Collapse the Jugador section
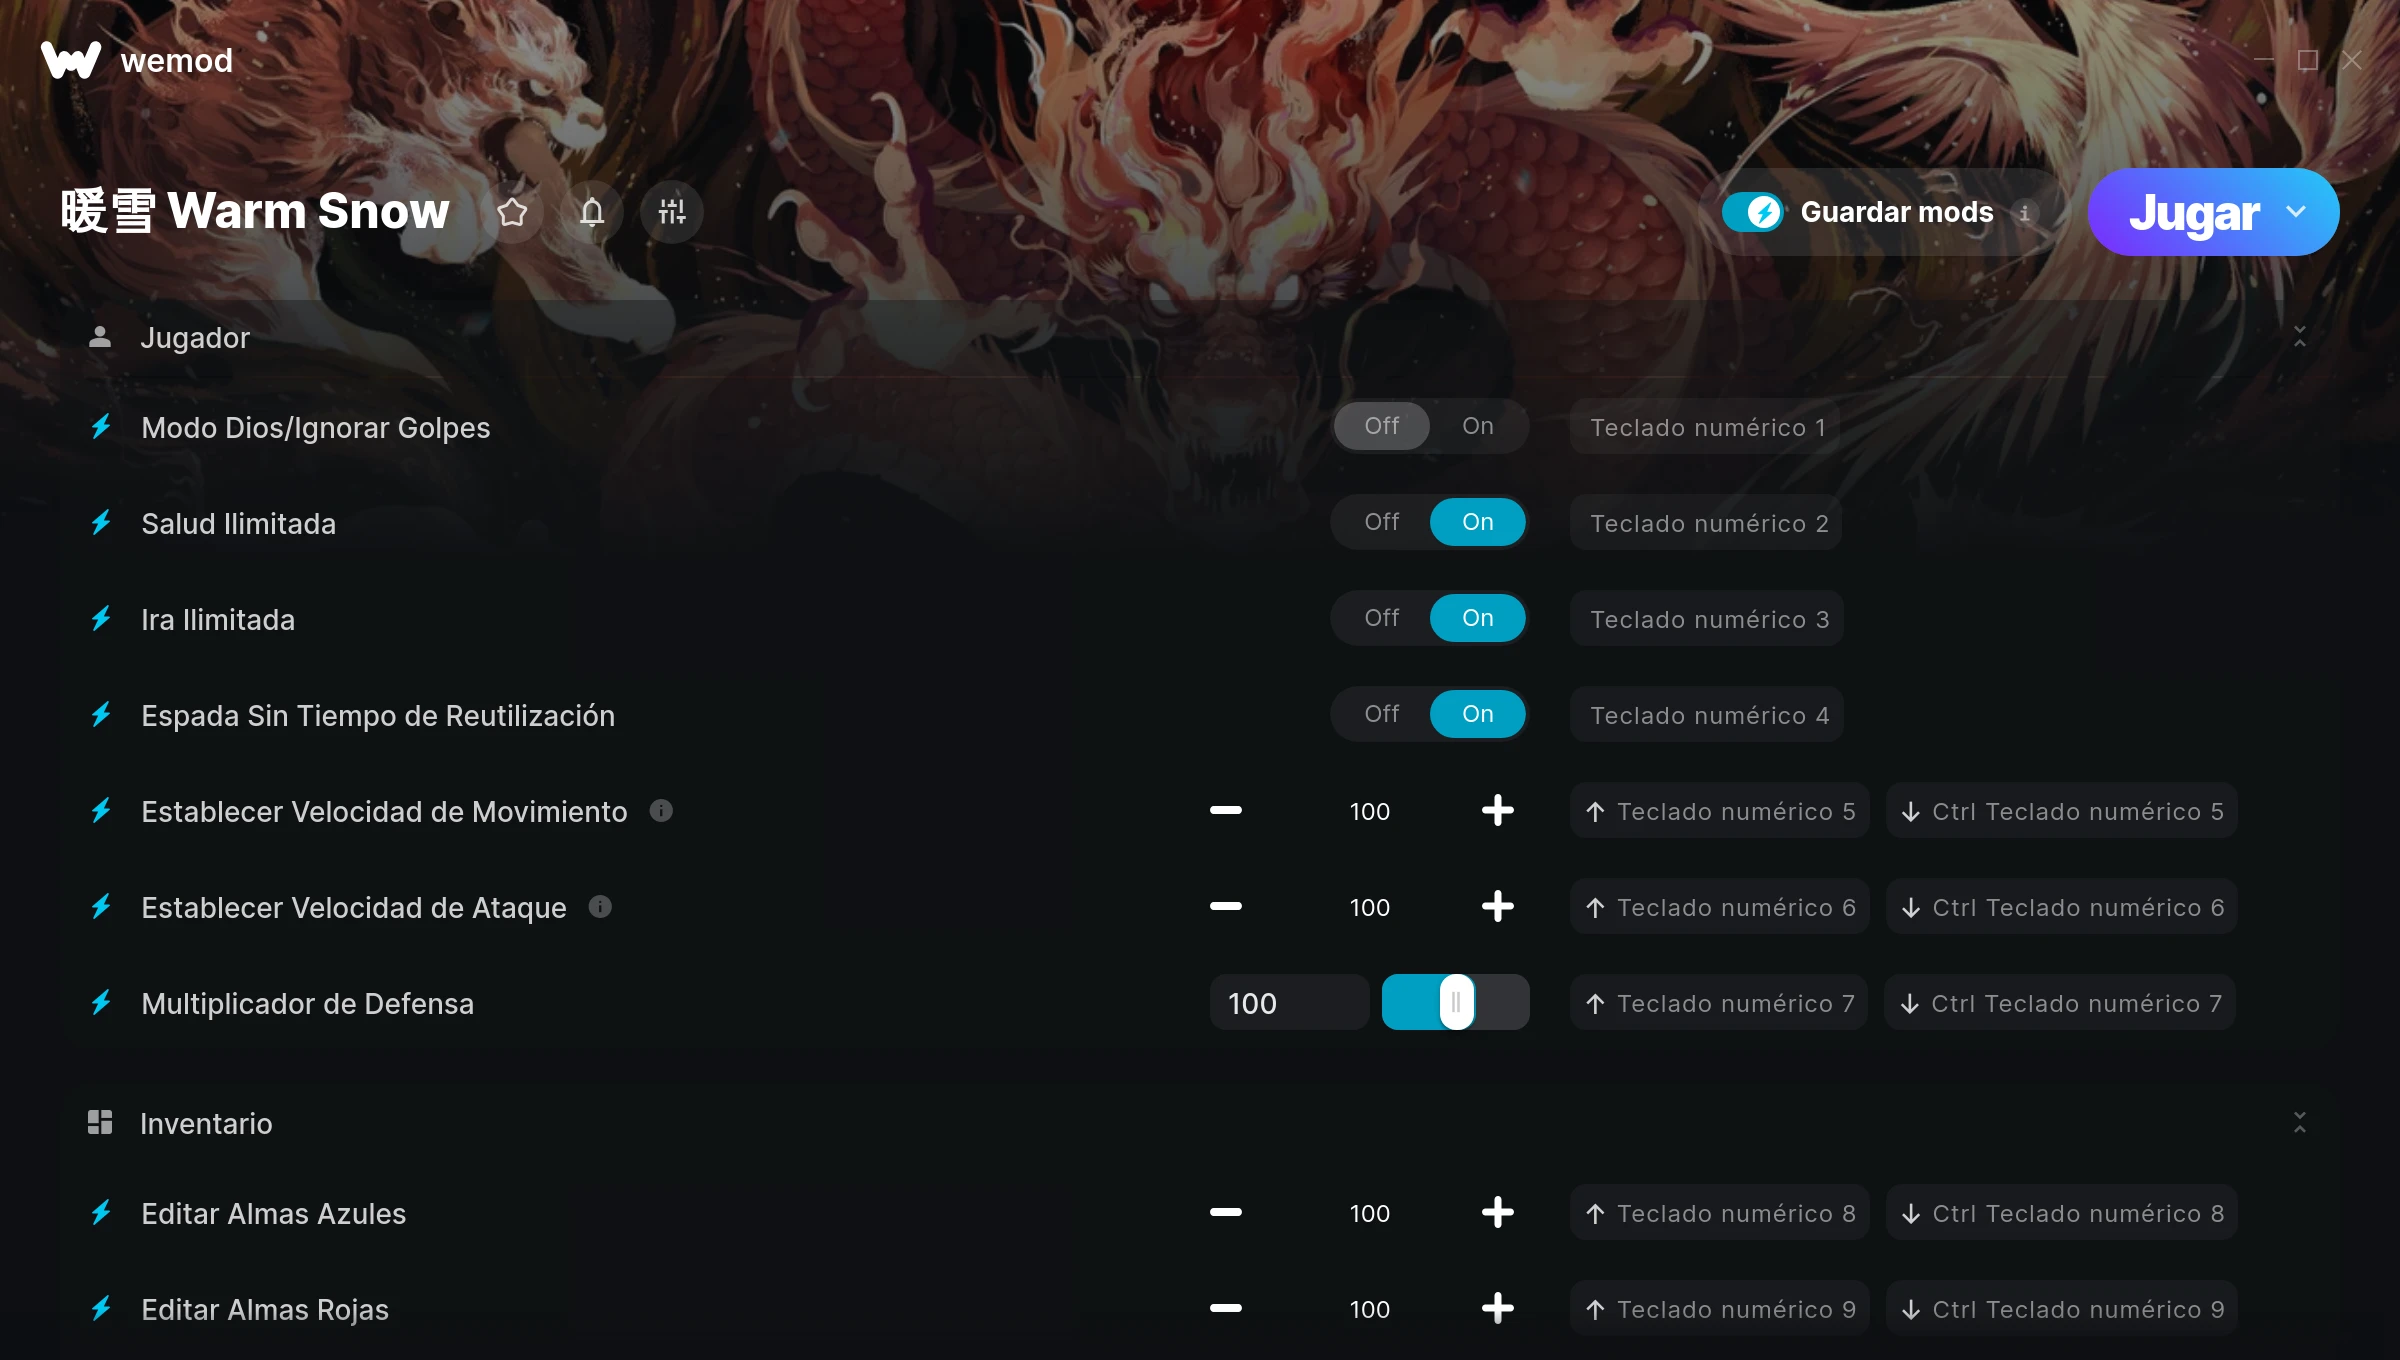 coord(2299,337)
